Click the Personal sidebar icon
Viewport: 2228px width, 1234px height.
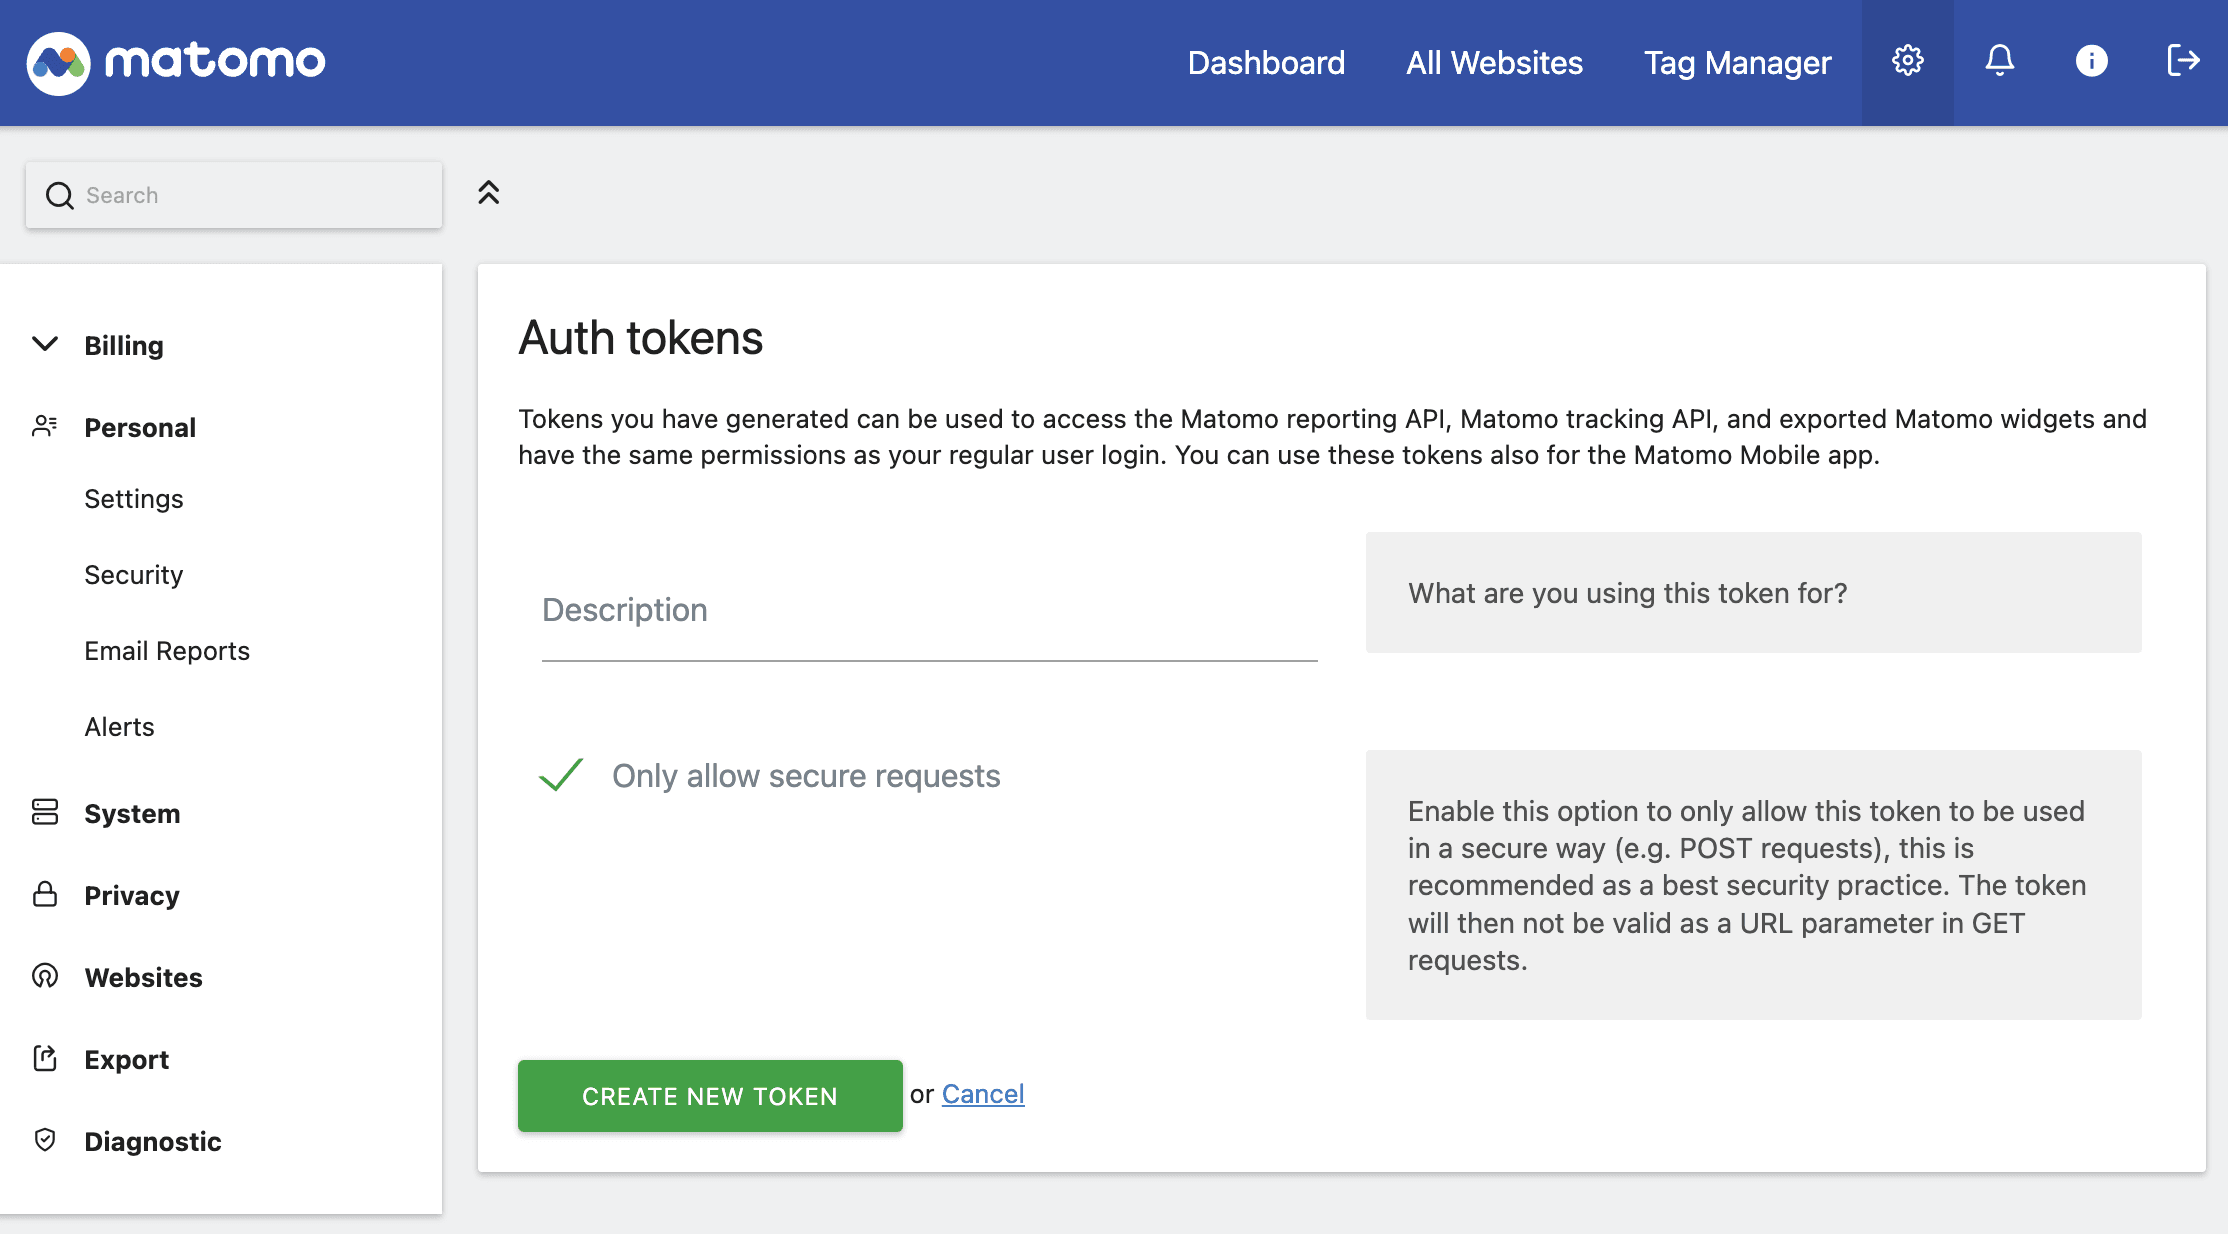(x=44, y=426)
